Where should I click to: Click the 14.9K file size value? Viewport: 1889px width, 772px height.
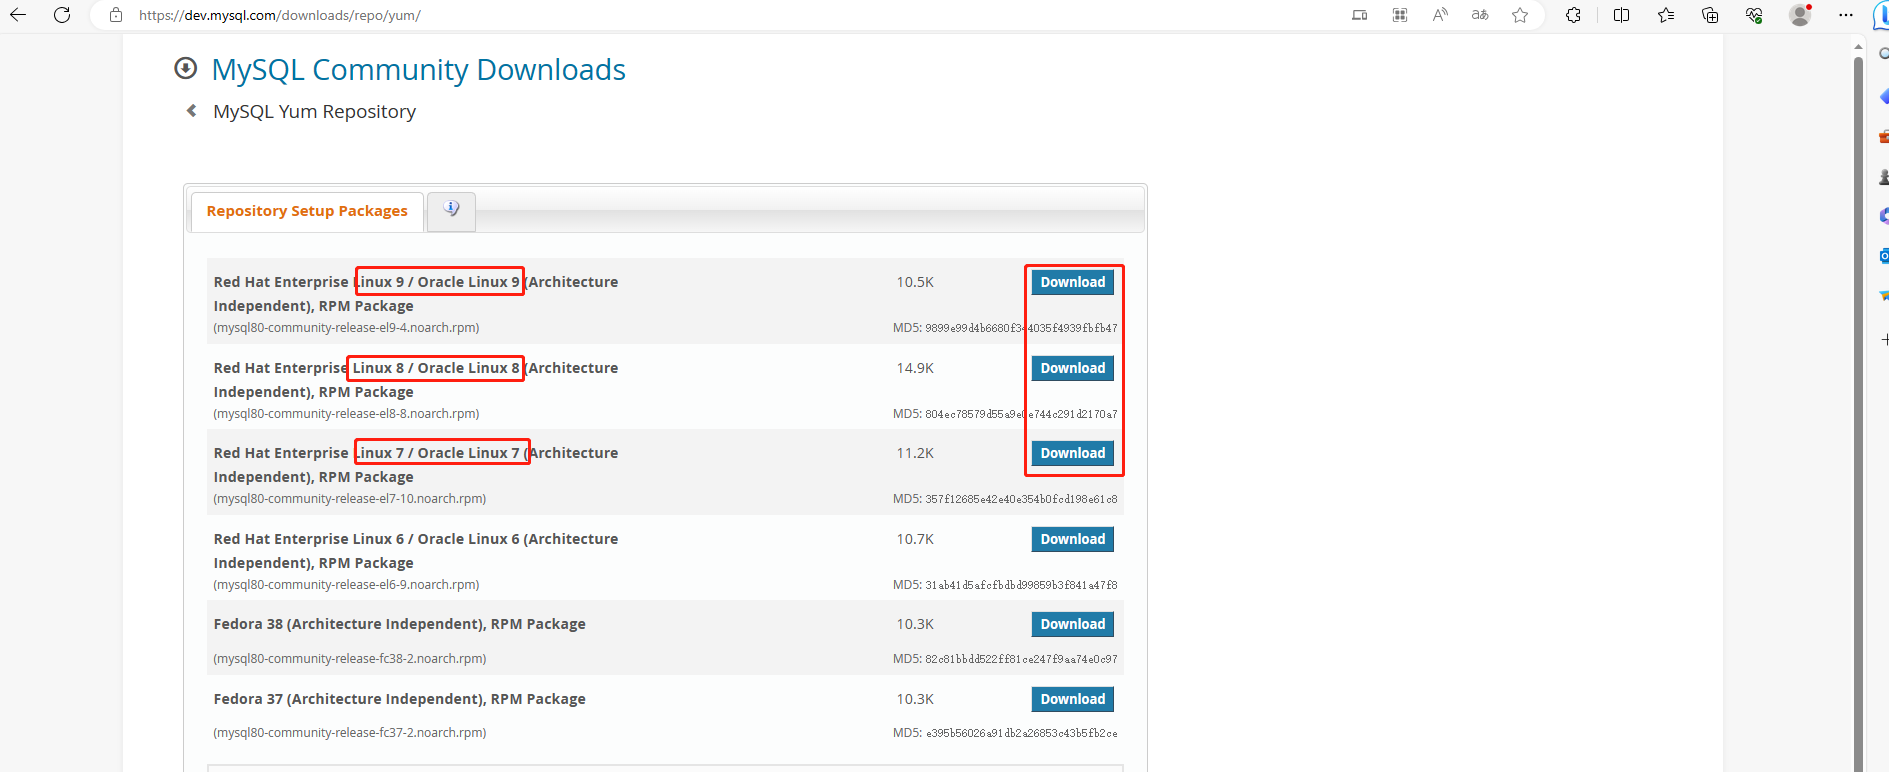click(x=915, y=368)
